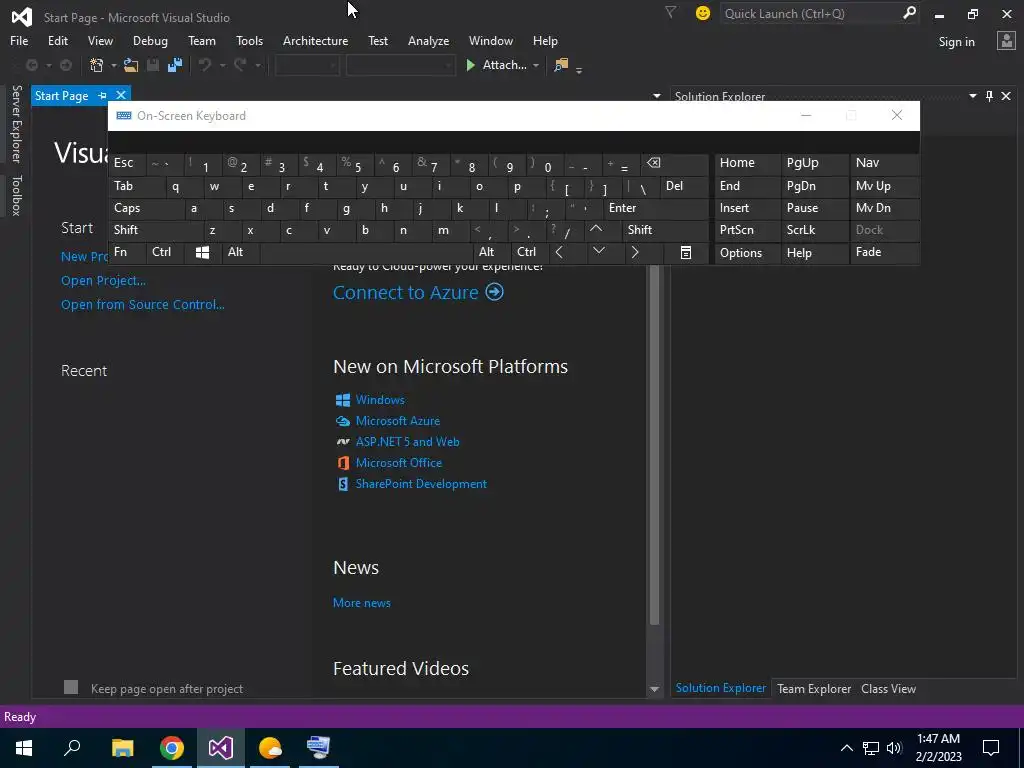Viewport: 1024px width, 768px height.
Task: Switch to Team Explorer tab
Action: pyautogui.click(x=814, y=688)
